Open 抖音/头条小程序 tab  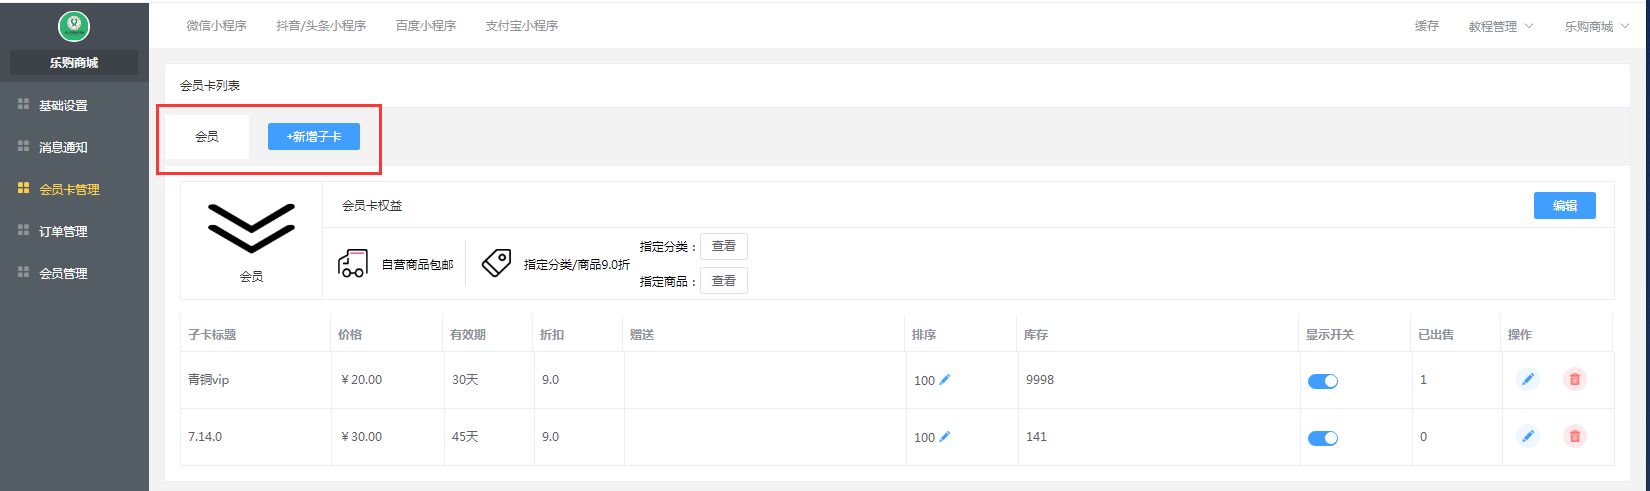321,26
